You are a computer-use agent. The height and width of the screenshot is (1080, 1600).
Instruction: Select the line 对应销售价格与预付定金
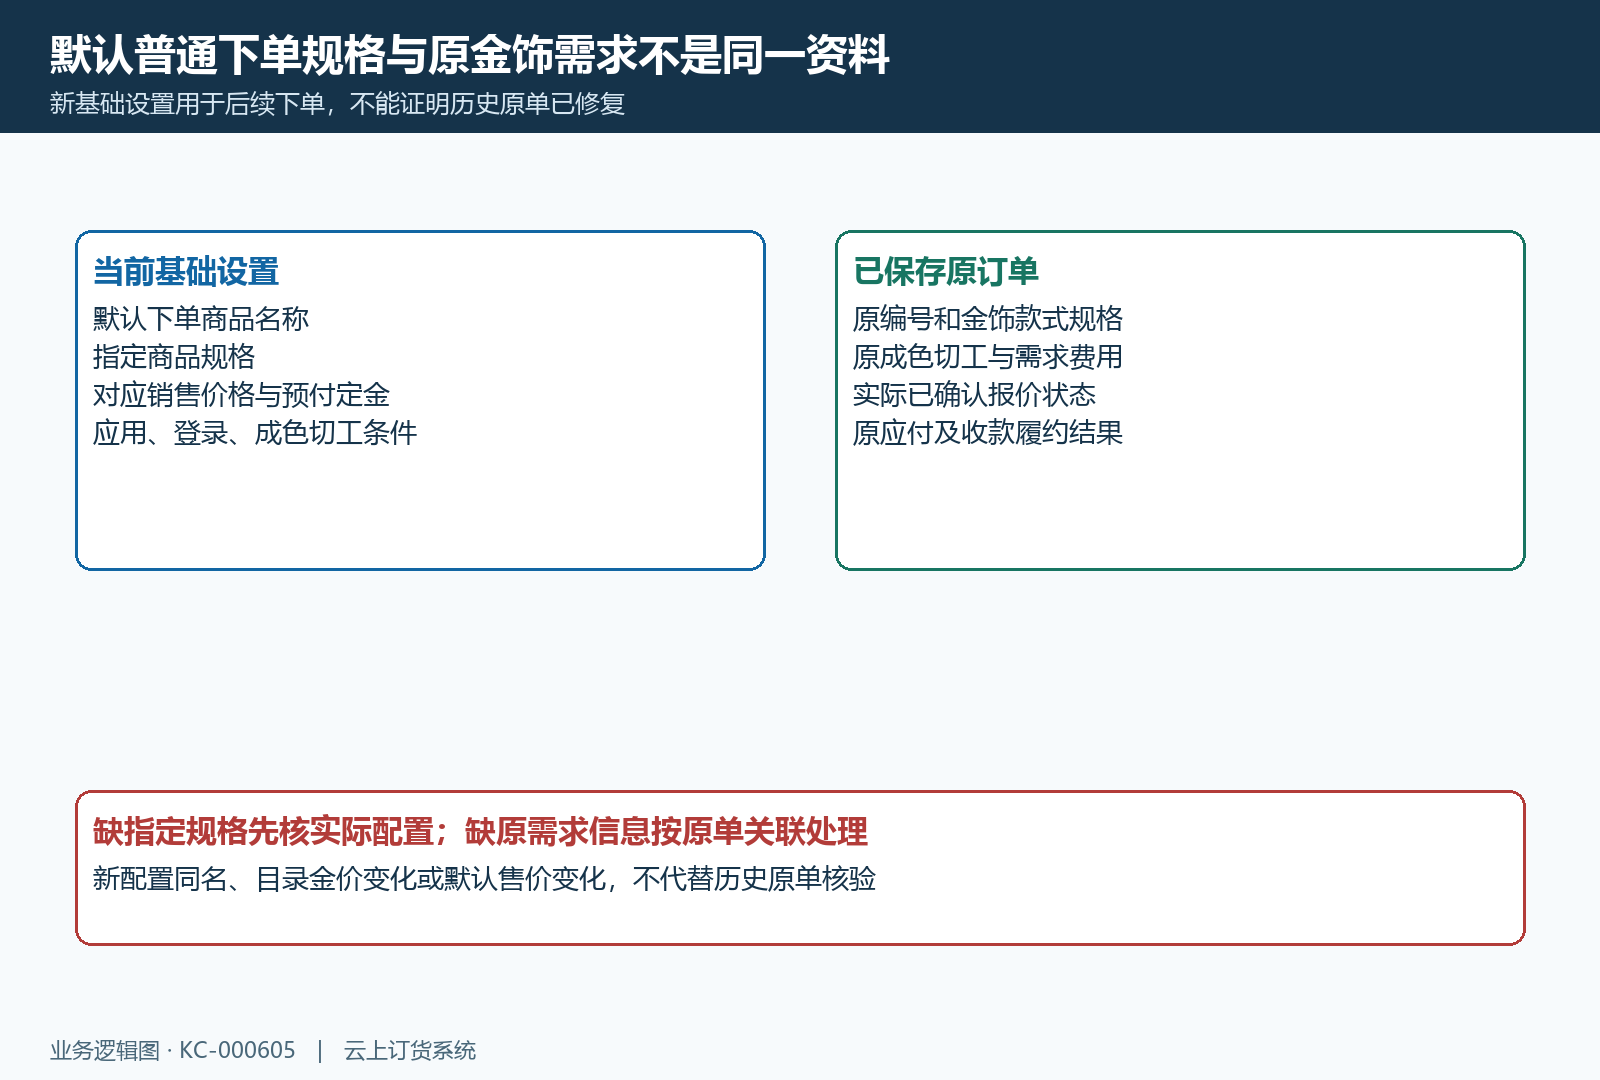pyautogui.click(x=241, y=395)
